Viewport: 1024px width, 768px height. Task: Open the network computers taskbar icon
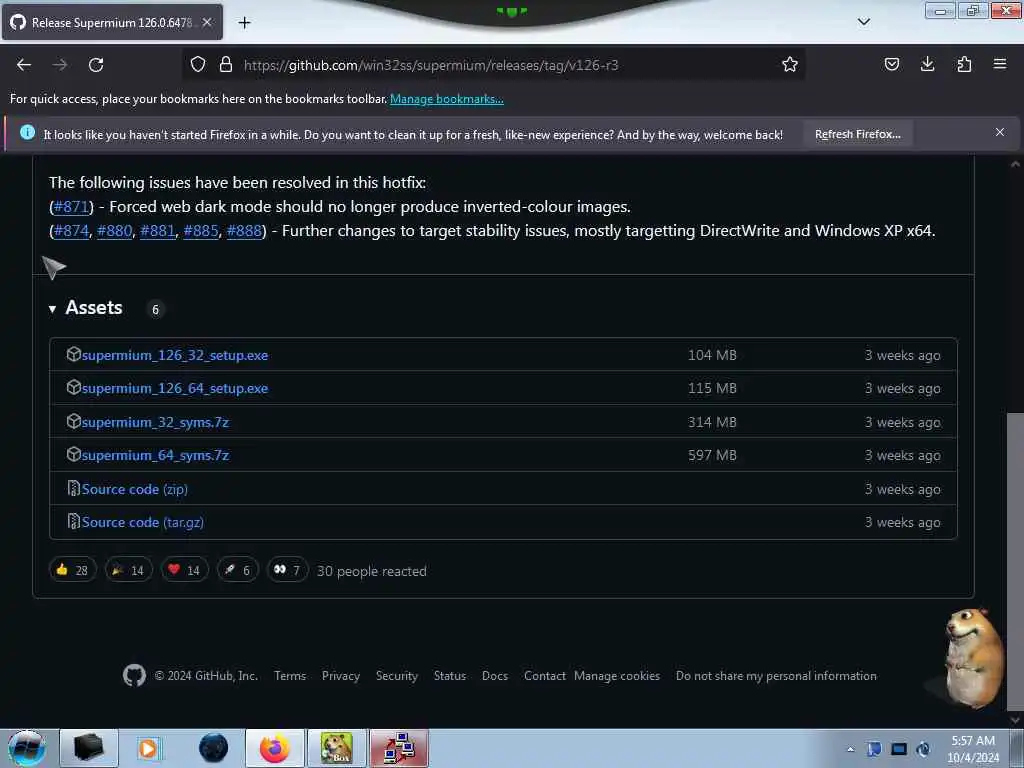[x=399, y=748]
